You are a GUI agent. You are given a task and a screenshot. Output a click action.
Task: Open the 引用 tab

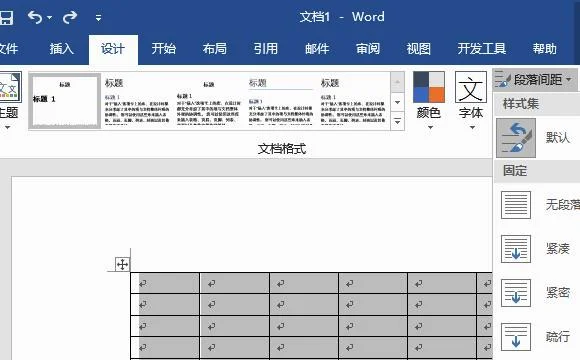(x=266, y=49)
